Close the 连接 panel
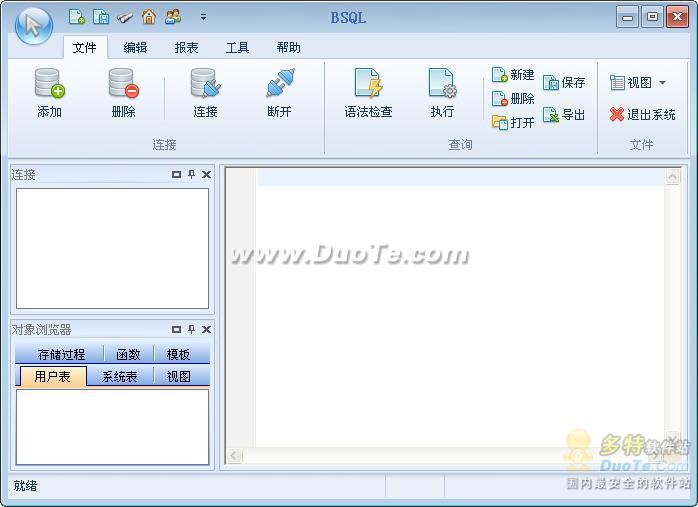Image resolution: width=698 pixels, height=507 pixels. (x=207, y=174)
